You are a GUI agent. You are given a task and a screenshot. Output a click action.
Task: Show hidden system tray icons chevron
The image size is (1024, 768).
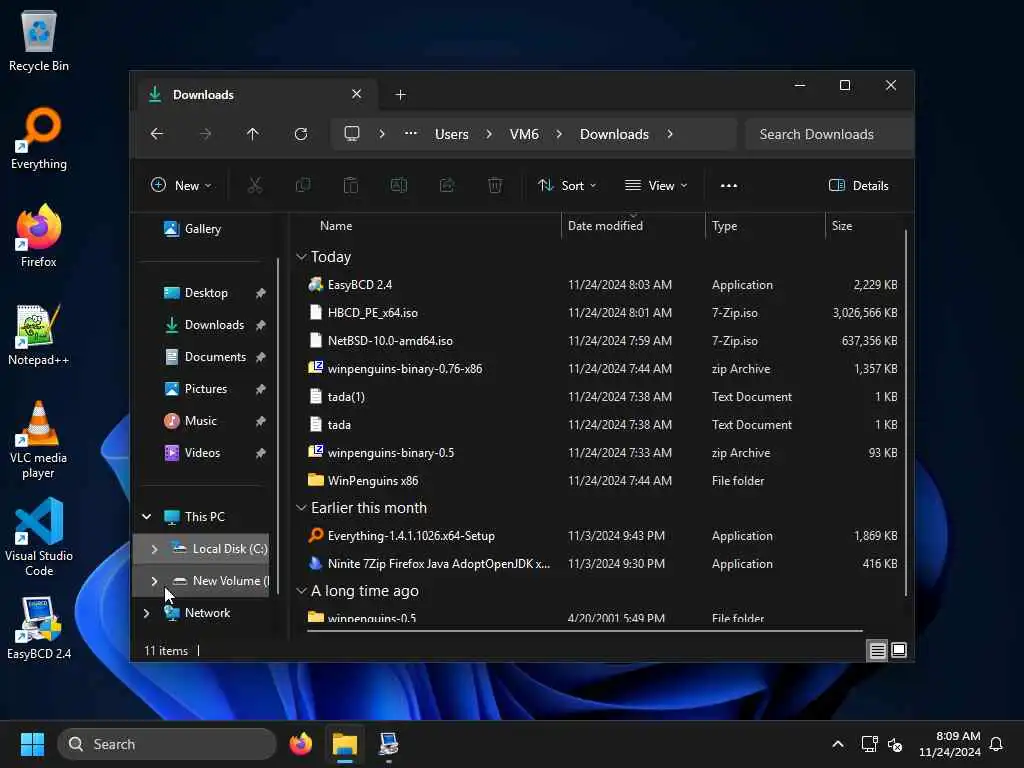pos(838,744)
